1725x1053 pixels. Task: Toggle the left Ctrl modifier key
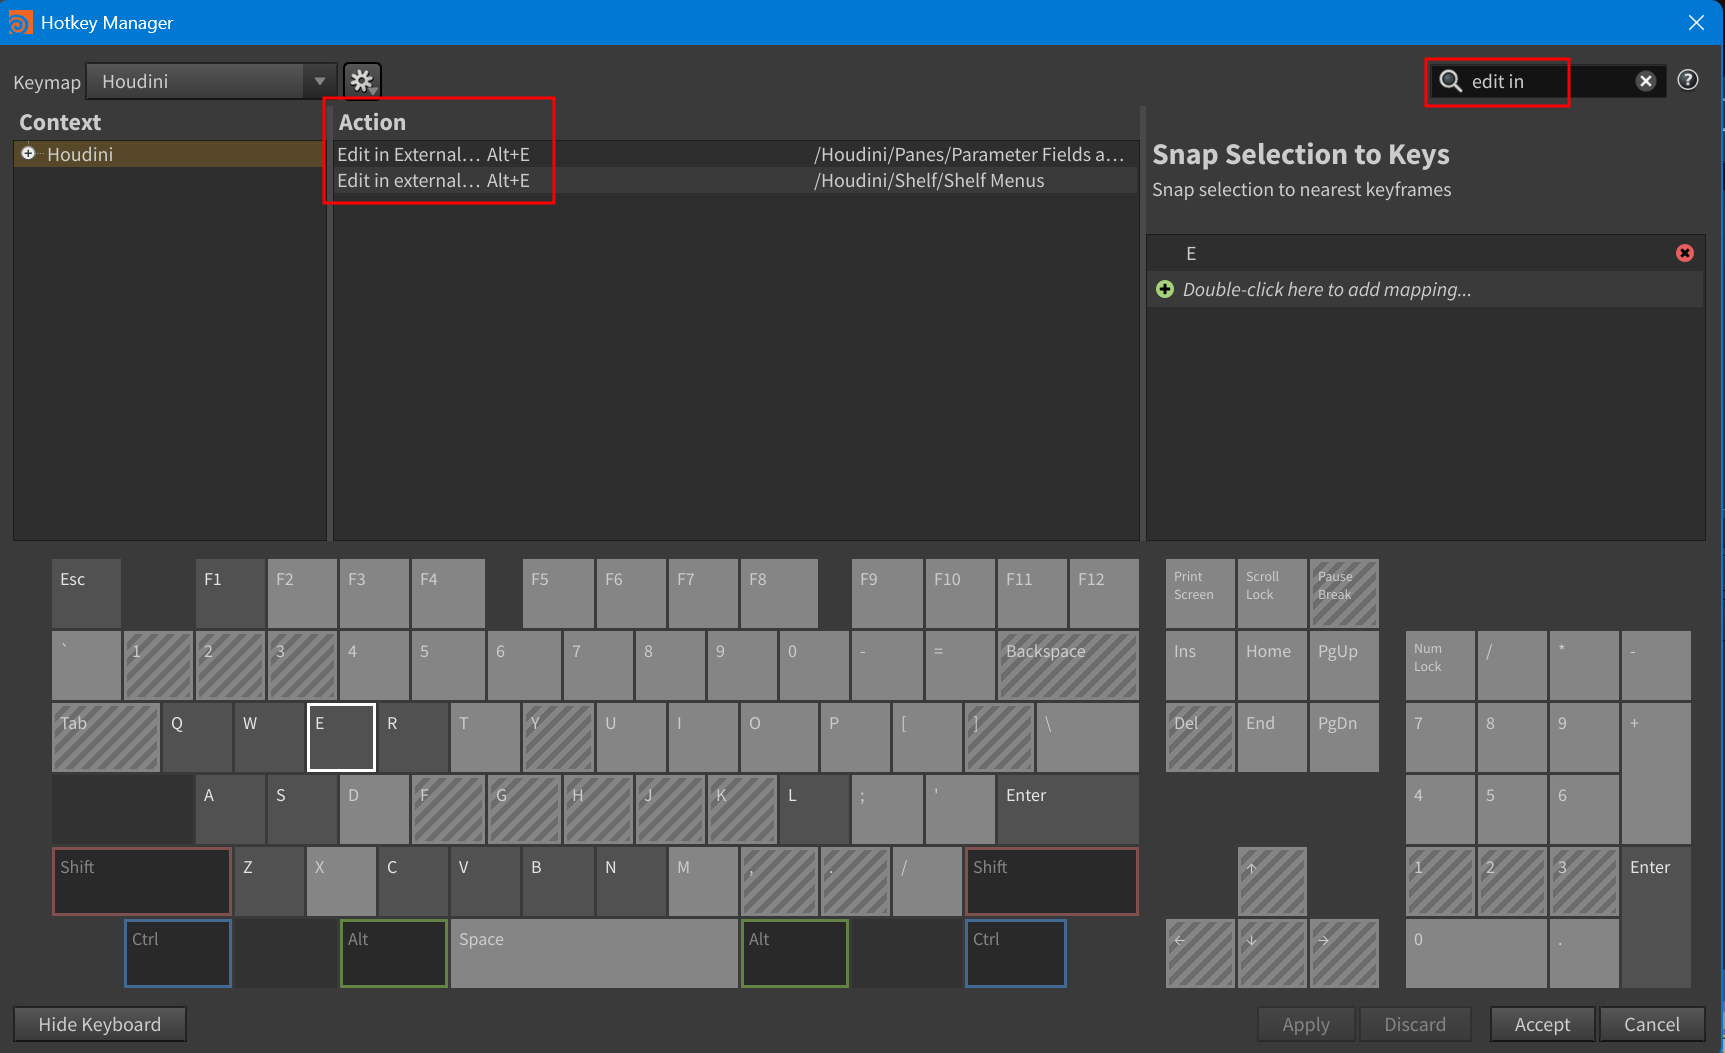(178, 953)
